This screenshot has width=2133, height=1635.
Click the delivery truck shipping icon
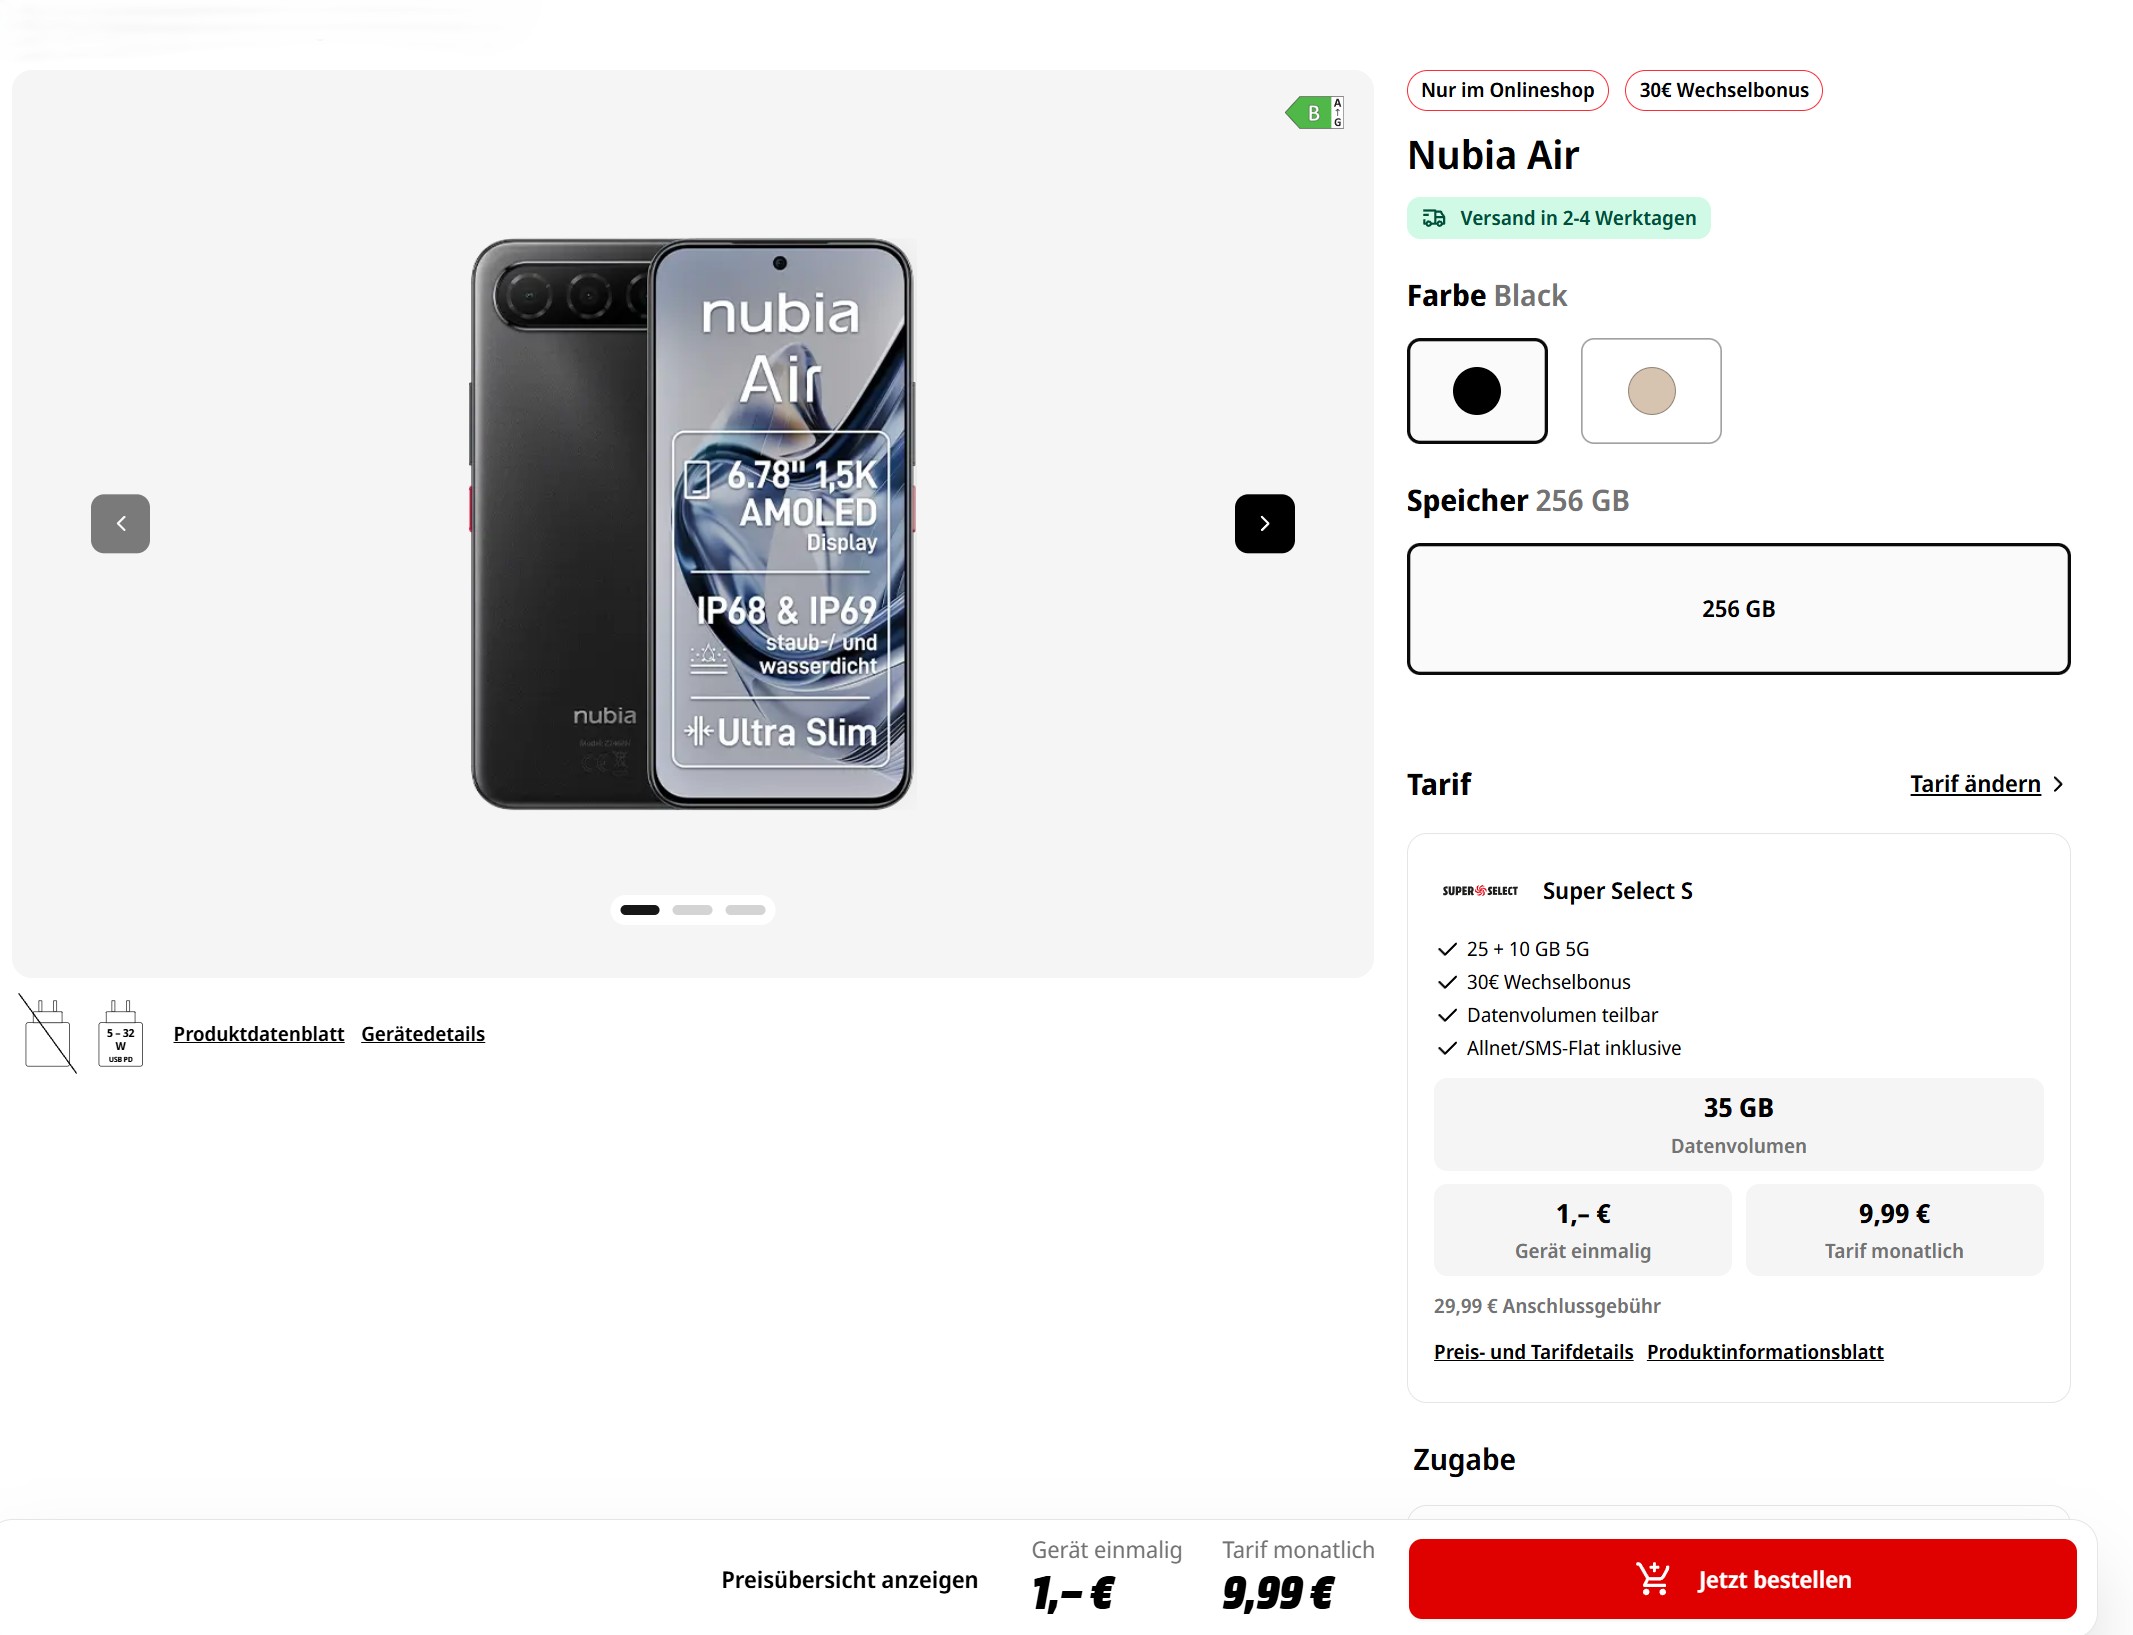1434,218
